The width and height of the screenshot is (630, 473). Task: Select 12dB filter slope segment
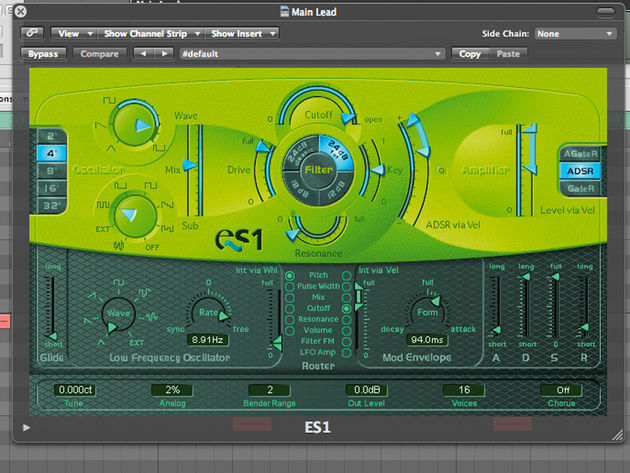[337, 189]
